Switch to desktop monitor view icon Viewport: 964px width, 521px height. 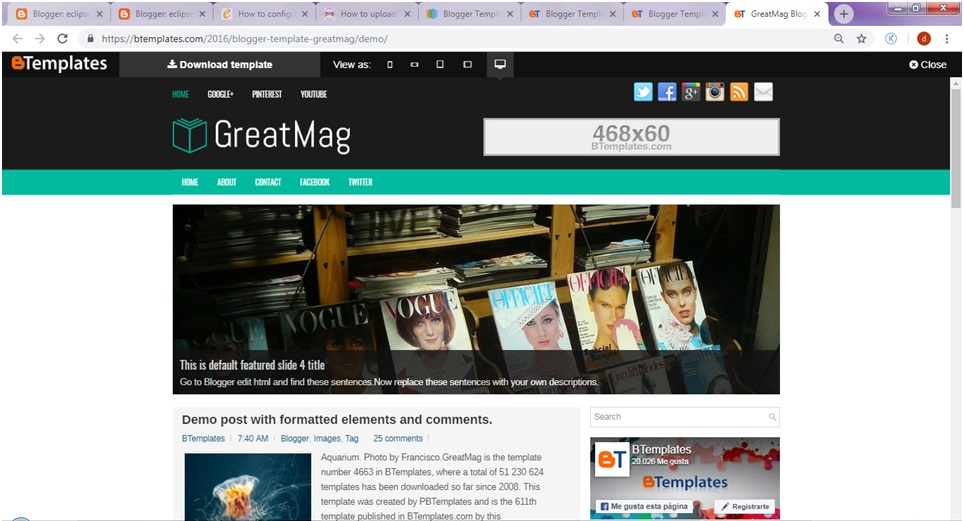pyautogui.click(x=500, y=64)
